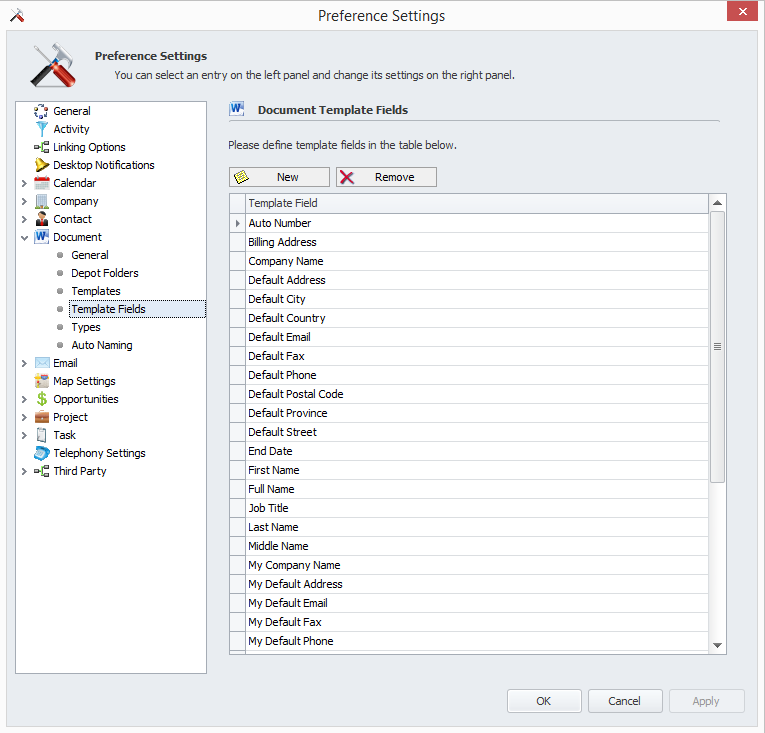Click the Linking Options icon
765x733 pixels.
click(x=42, y=147)
